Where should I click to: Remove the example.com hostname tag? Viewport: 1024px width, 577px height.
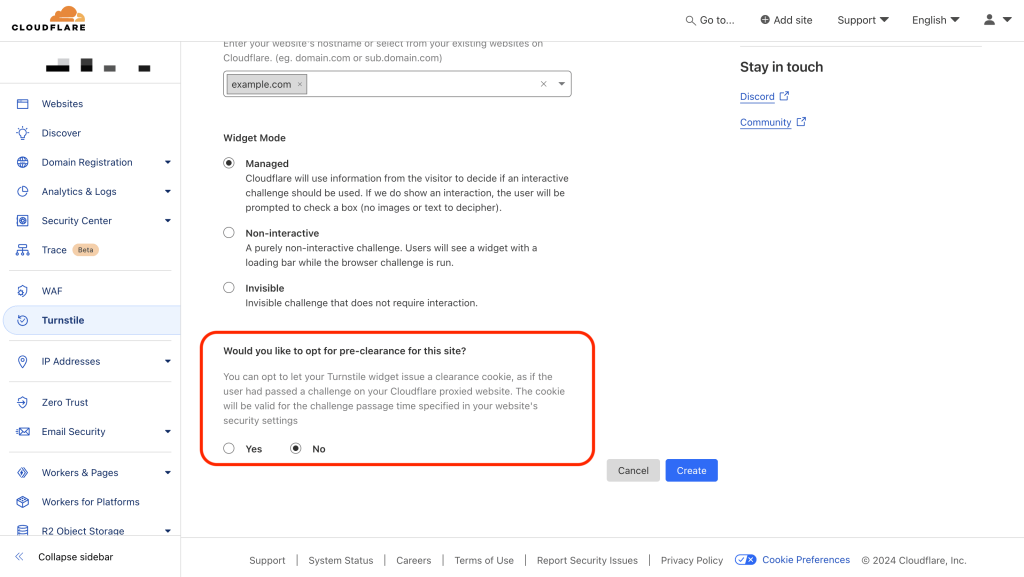[299, 85]
